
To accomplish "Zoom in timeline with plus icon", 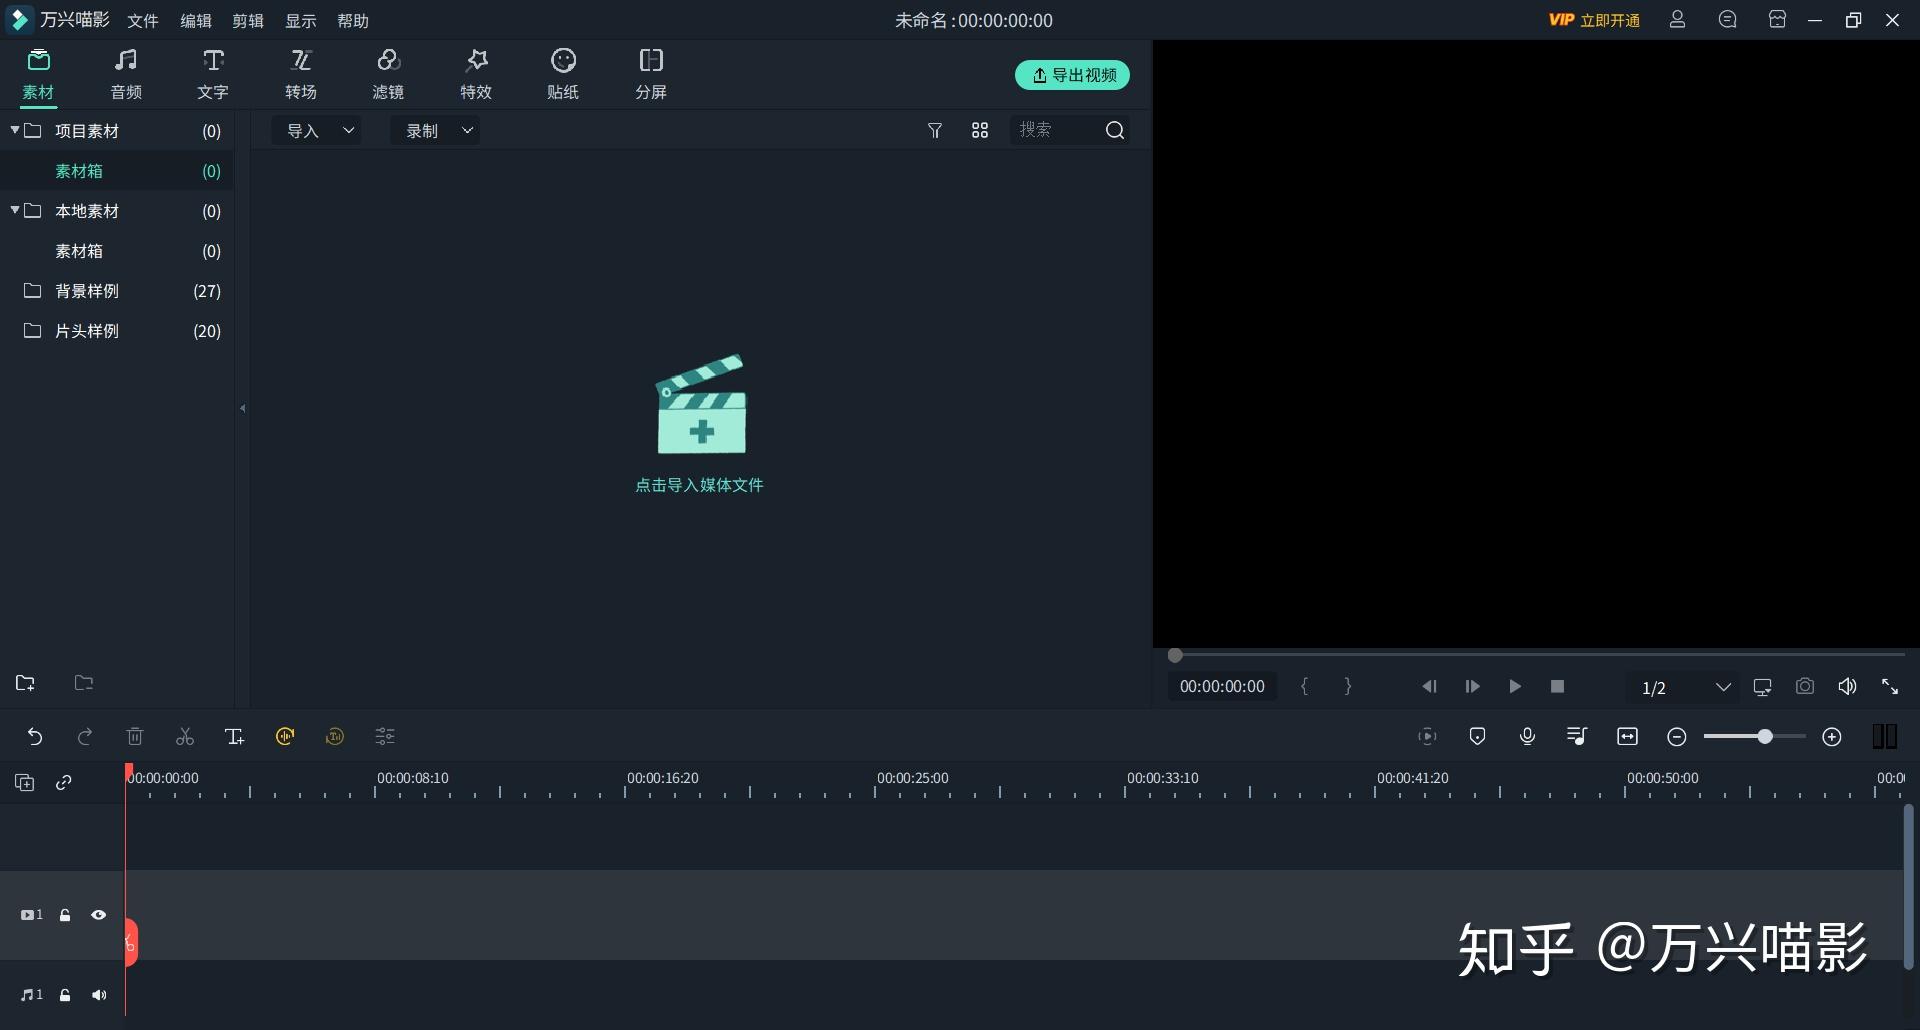I will point(1832,737).
